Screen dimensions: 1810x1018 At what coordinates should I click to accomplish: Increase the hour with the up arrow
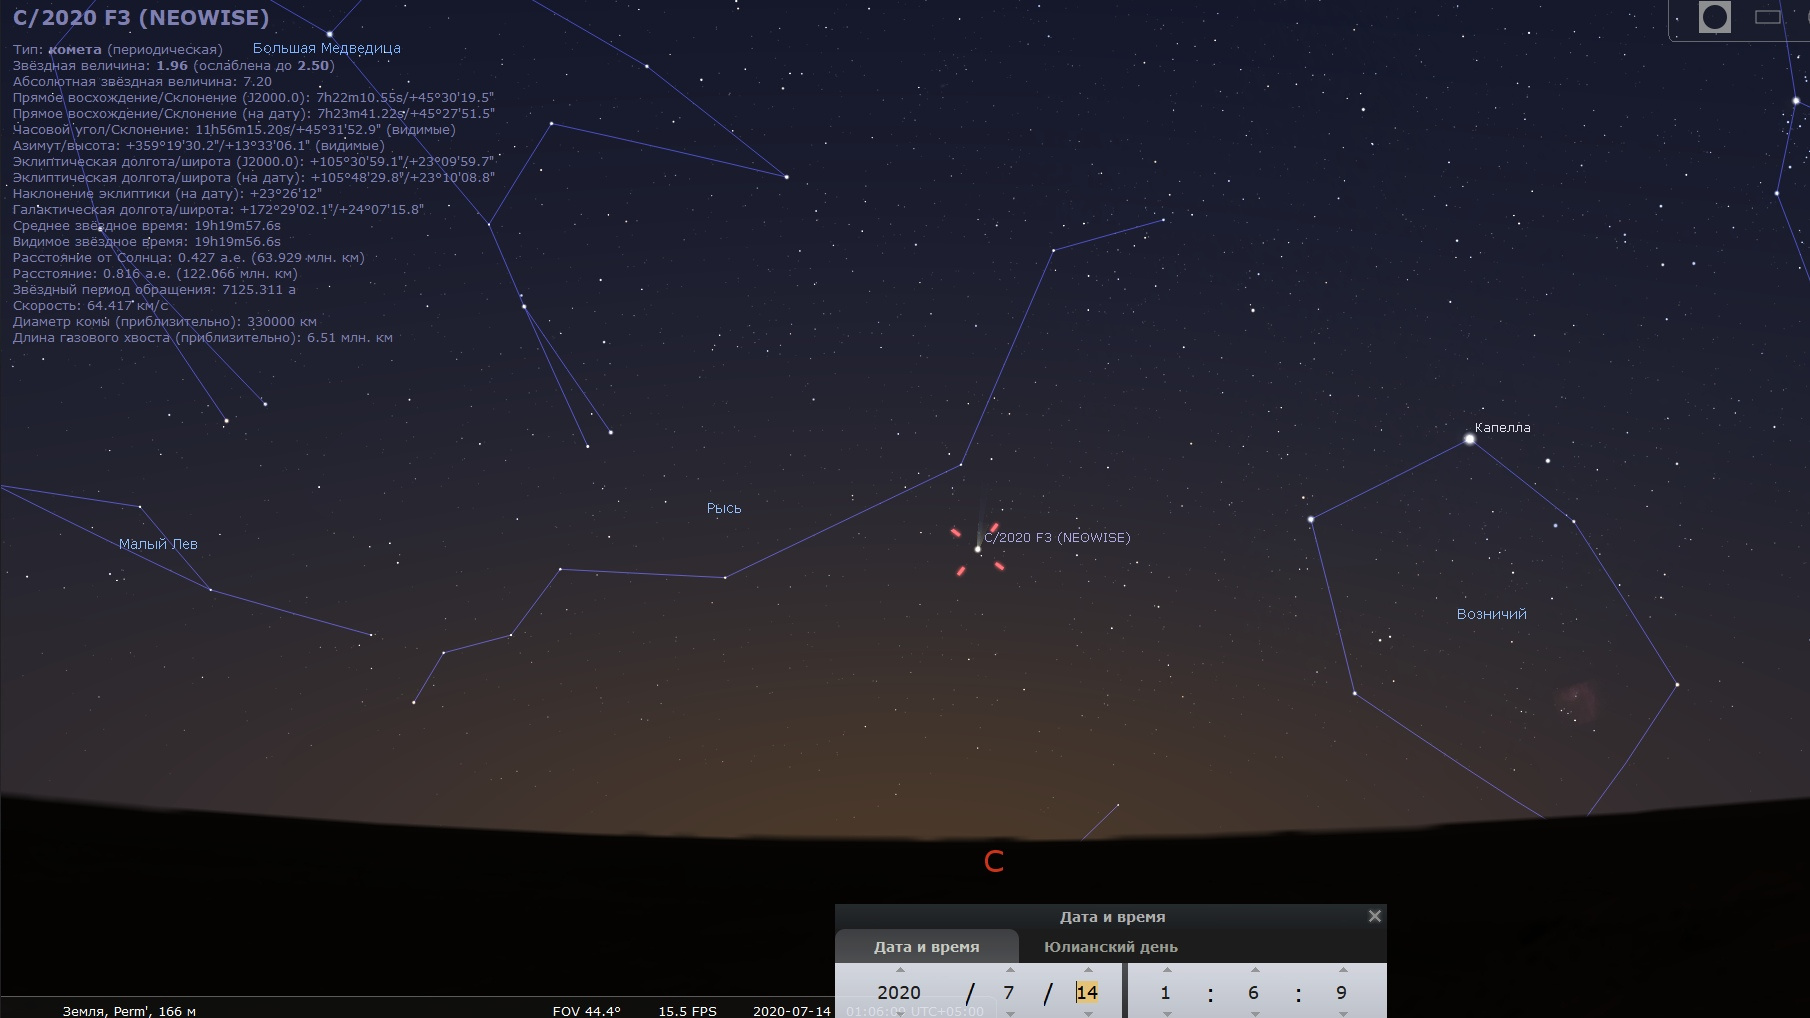click(1166, 970)
